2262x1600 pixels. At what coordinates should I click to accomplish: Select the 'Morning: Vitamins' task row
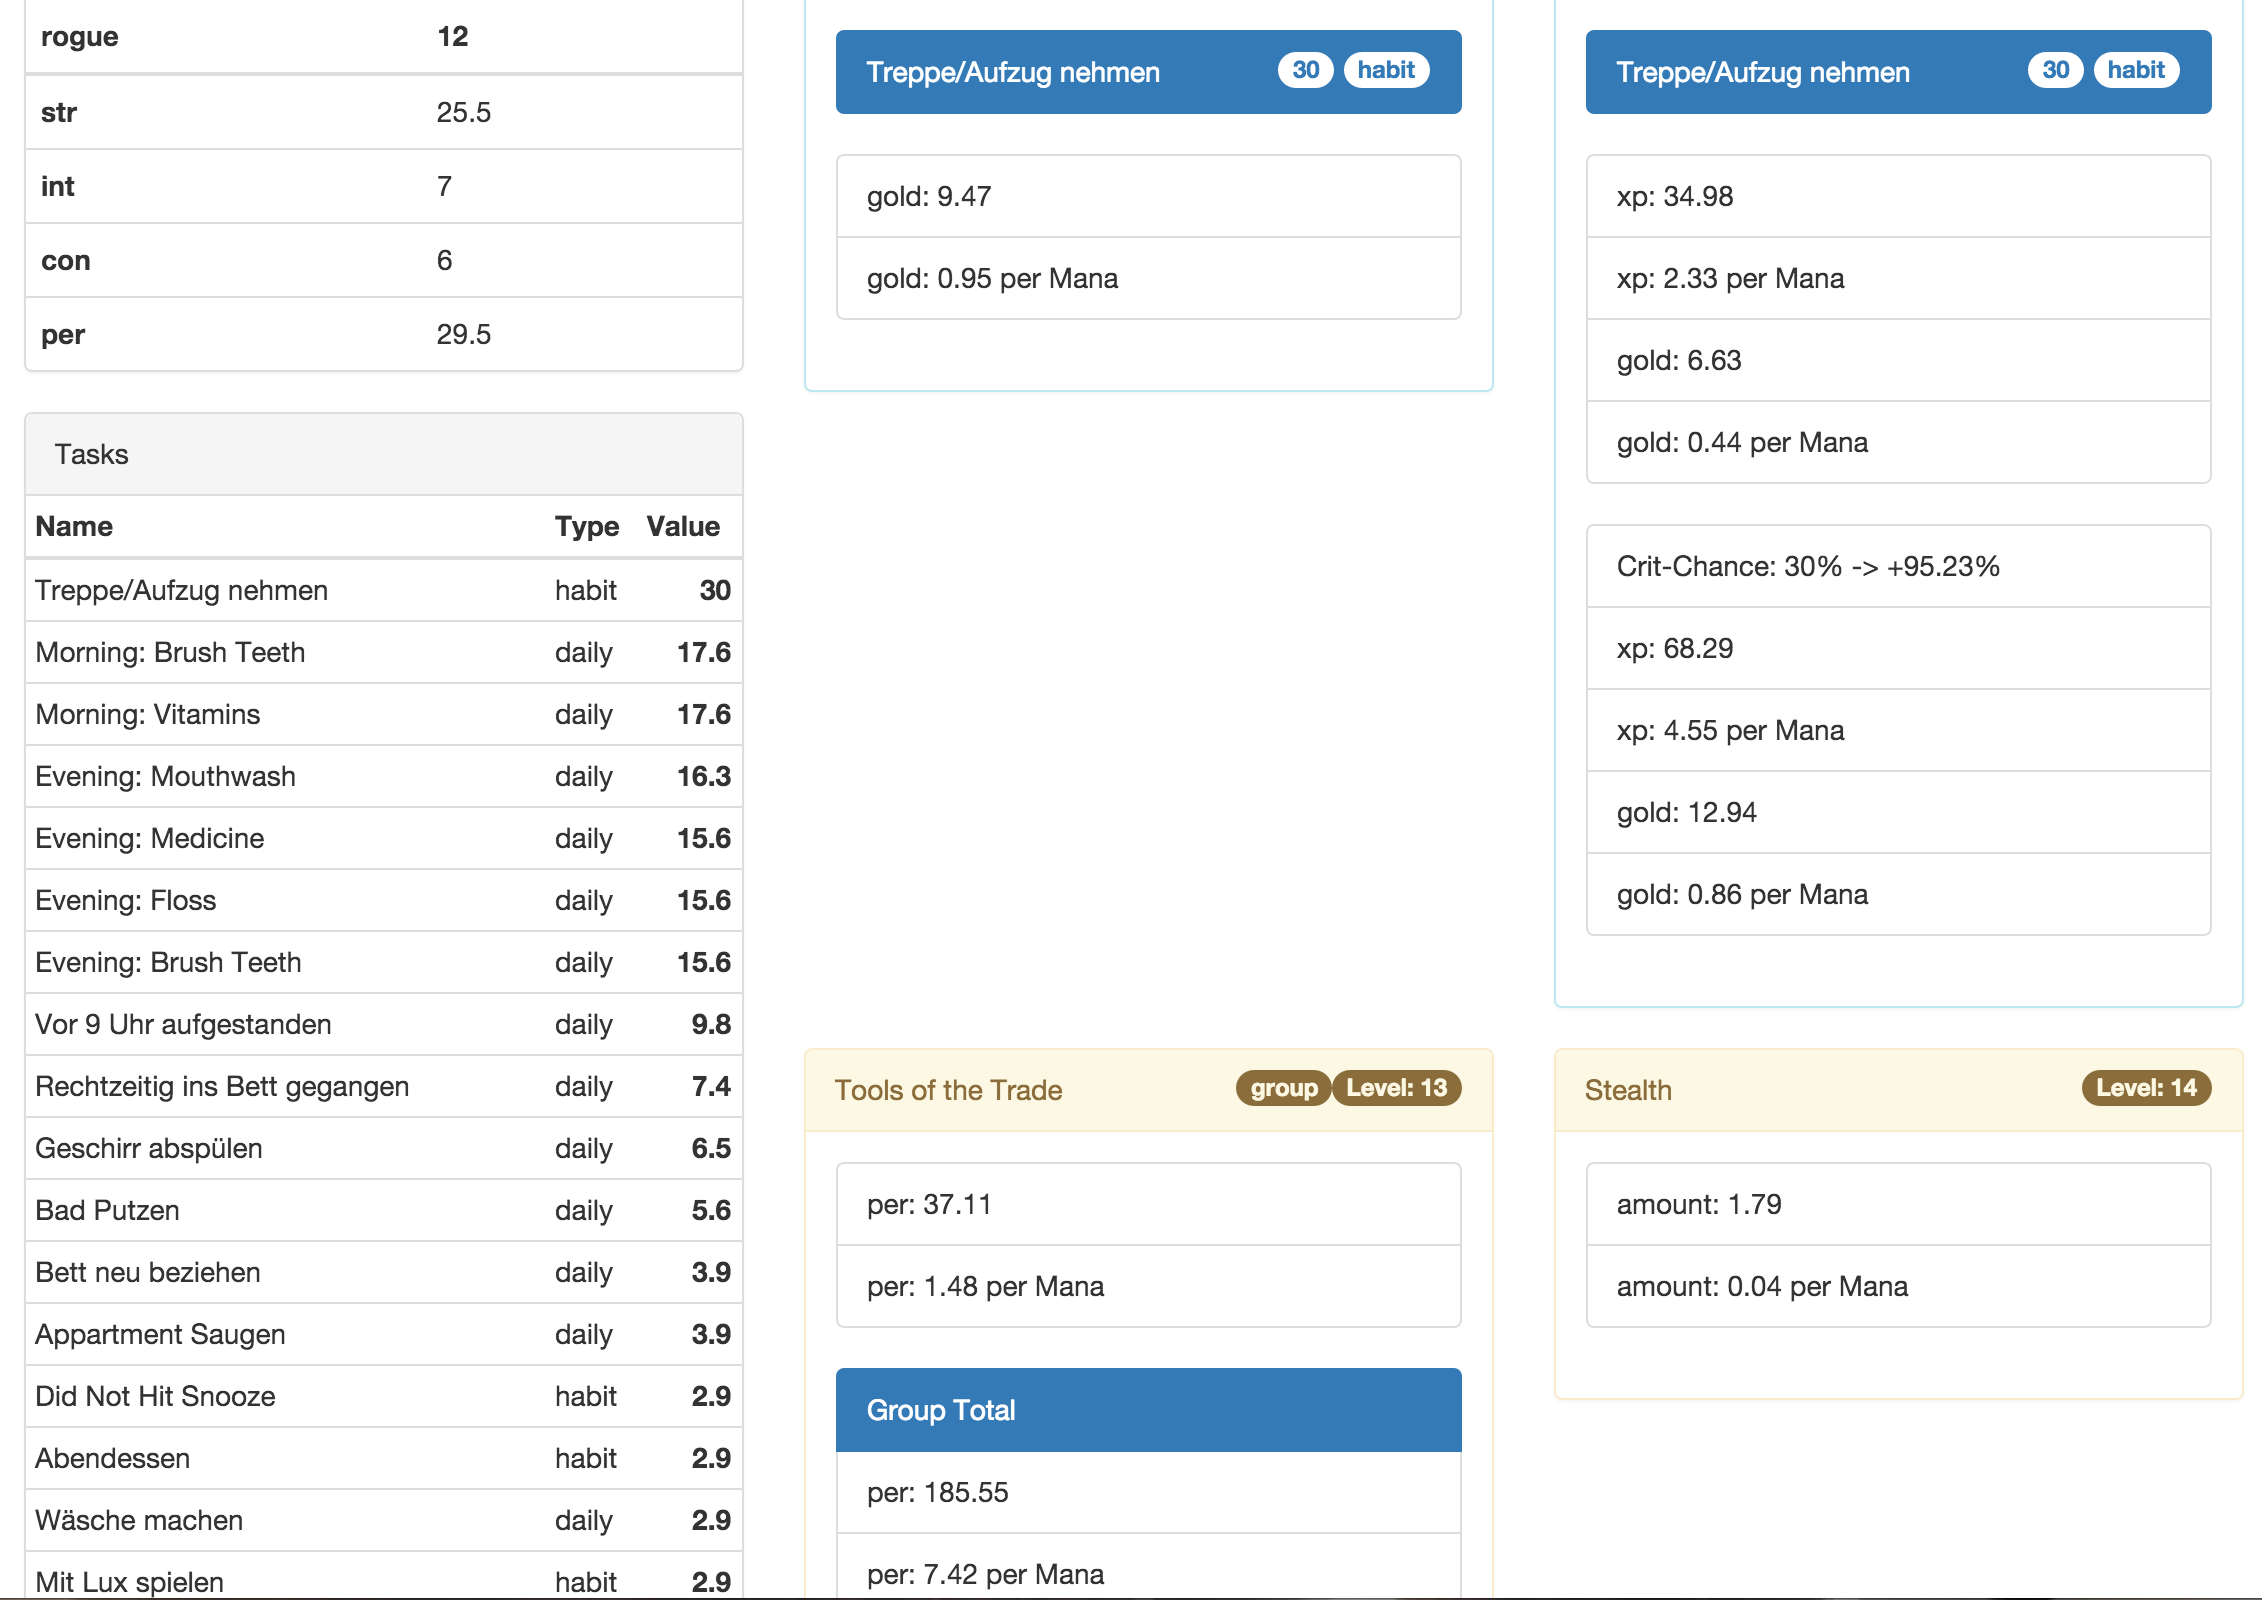(384, 714)
